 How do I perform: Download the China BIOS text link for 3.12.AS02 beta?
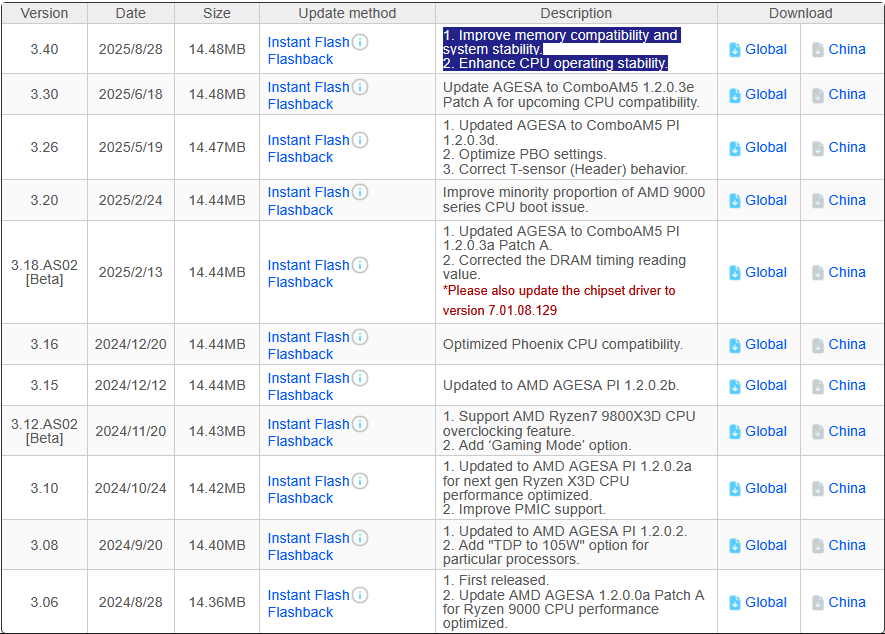847,431
